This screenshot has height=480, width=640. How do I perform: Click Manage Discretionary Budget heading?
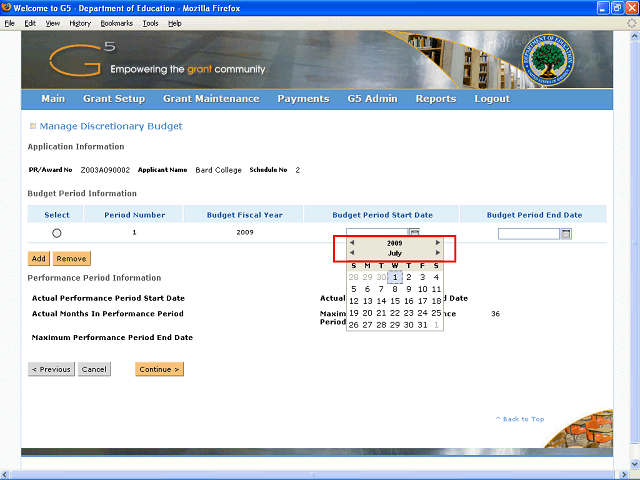tap(111, 126)
